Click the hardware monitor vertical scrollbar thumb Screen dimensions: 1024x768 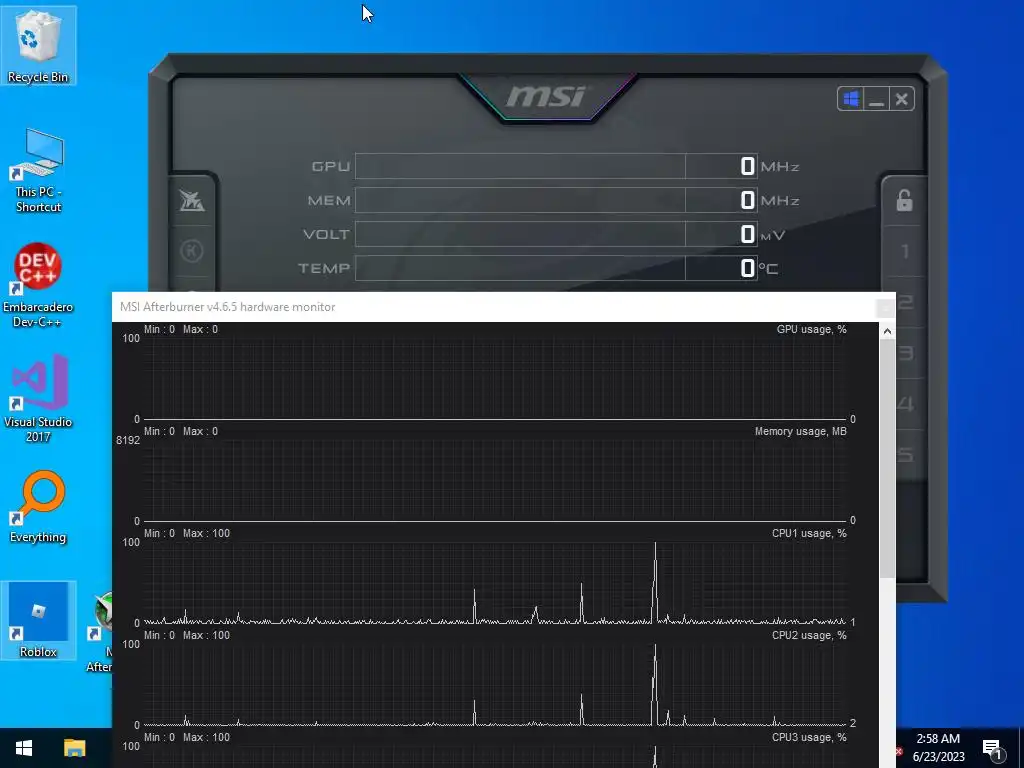pos(887,458)
